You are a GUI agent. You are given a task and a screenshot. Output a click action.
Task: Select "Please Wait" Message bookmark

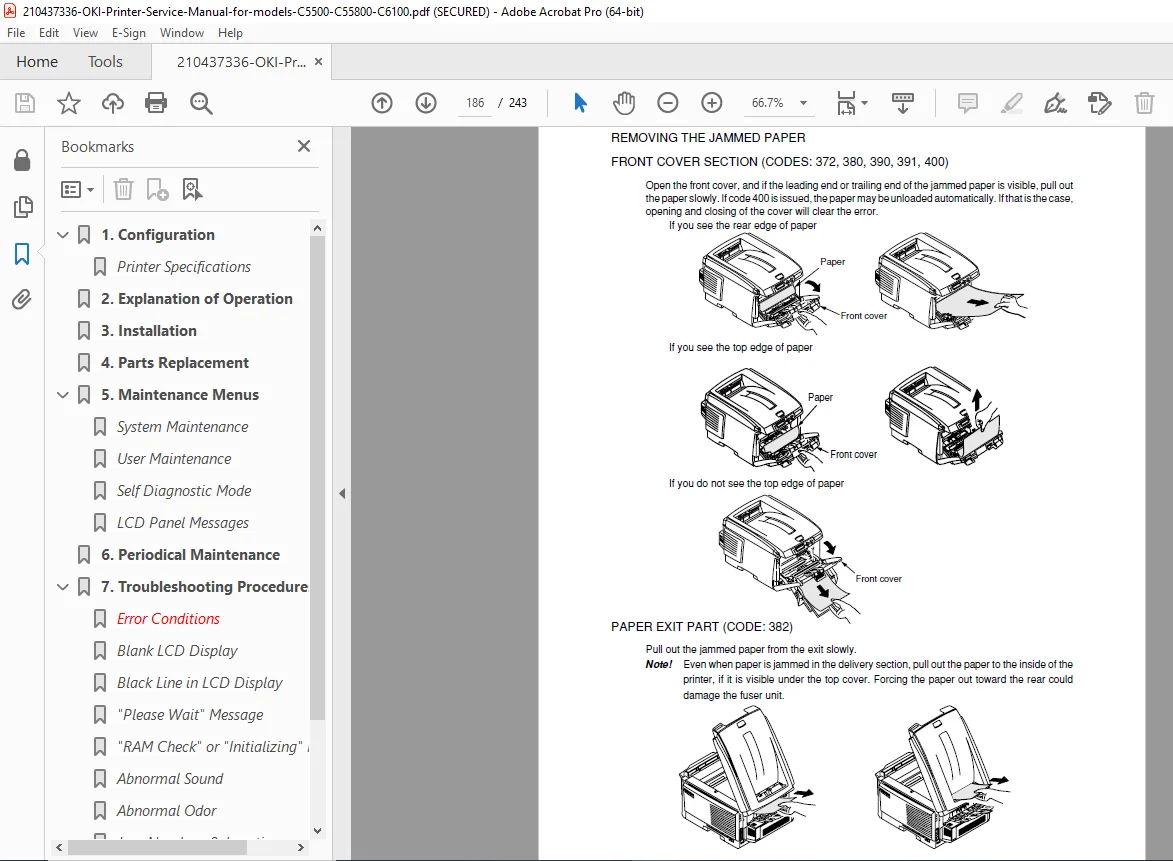tap(190, 715)
